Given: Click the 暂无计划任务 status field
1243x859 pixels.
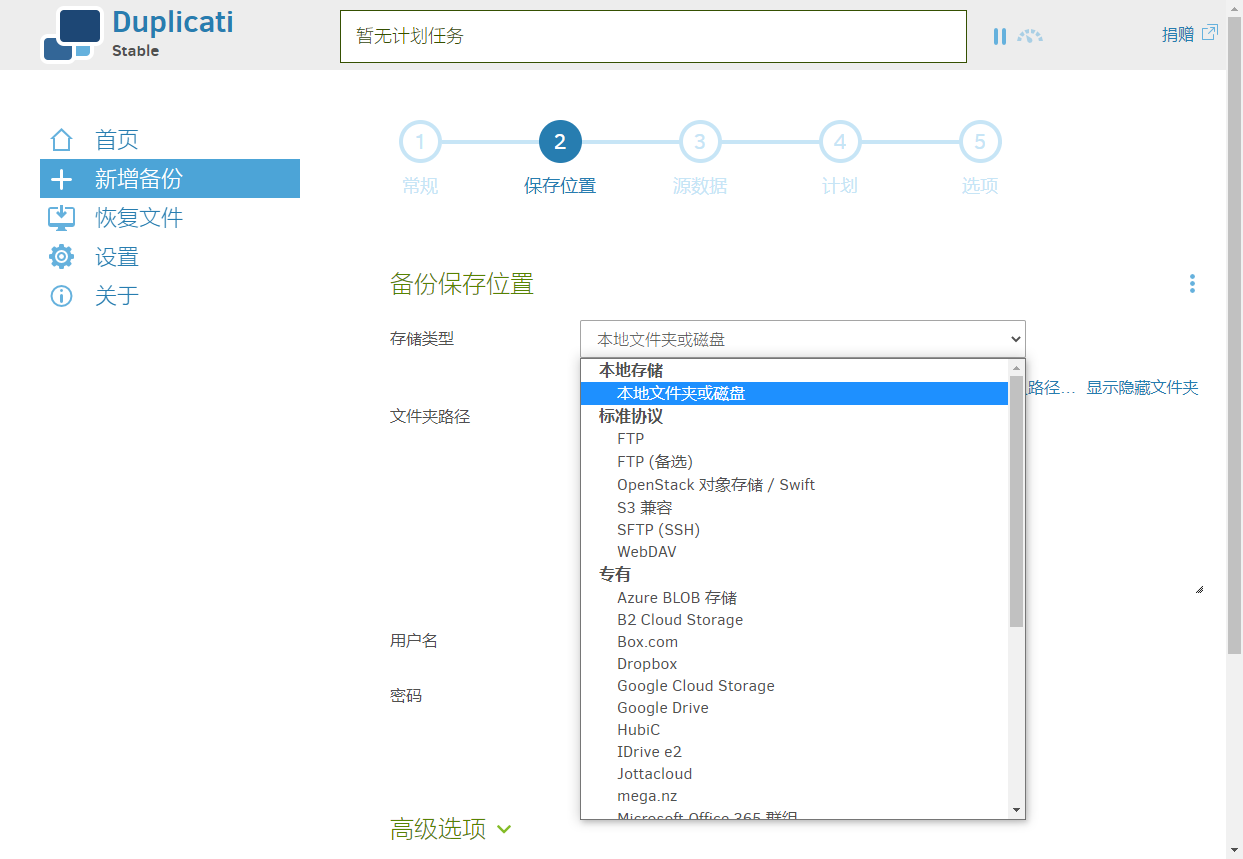Looking at the screenshot, I should [653, 37].
